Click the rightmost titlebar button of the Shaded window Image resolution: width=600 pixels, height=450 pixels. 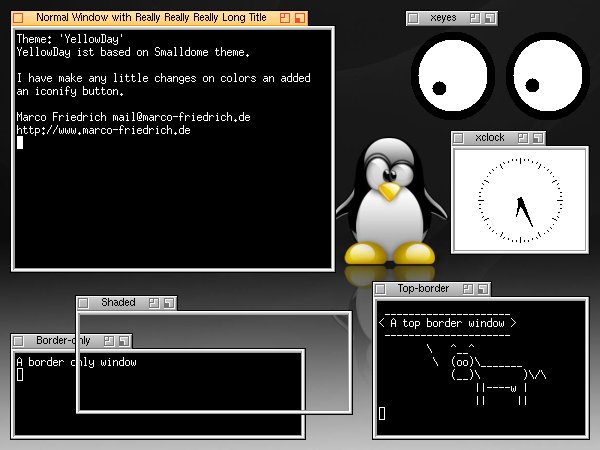click(x=169, y=303)
